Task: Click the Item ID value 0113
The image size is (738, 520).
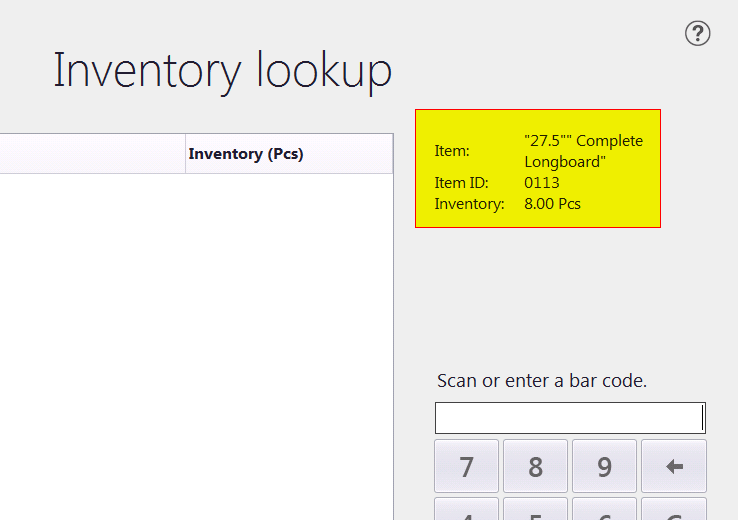Action: pos(542,183)
